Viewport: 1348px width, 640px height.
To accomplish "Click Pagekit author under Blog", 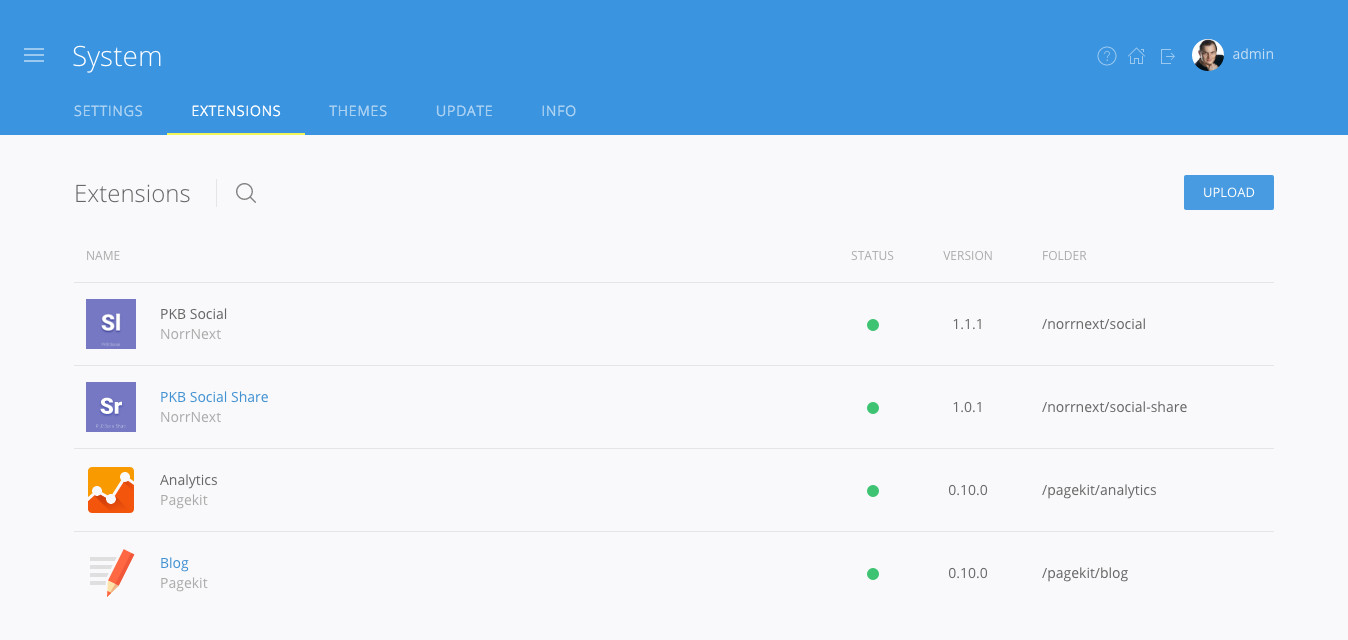I will (184, 583).
